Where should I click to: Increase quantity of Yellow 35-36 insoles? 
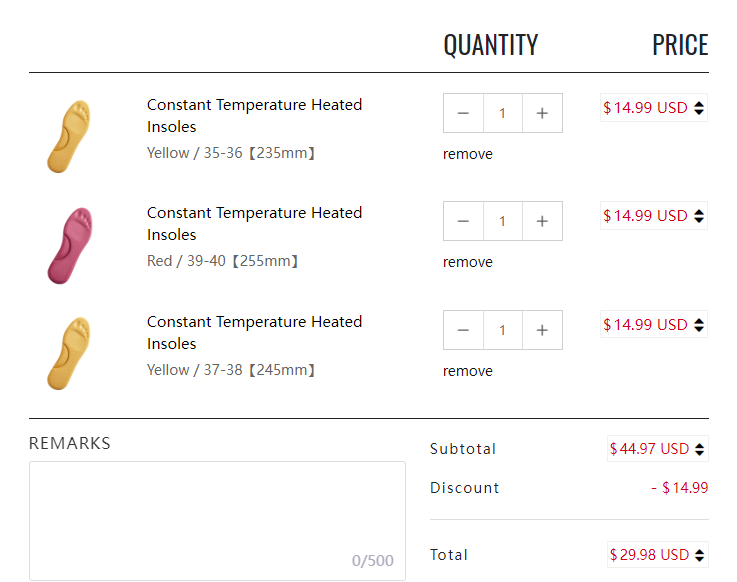click(x=542, y=113)
